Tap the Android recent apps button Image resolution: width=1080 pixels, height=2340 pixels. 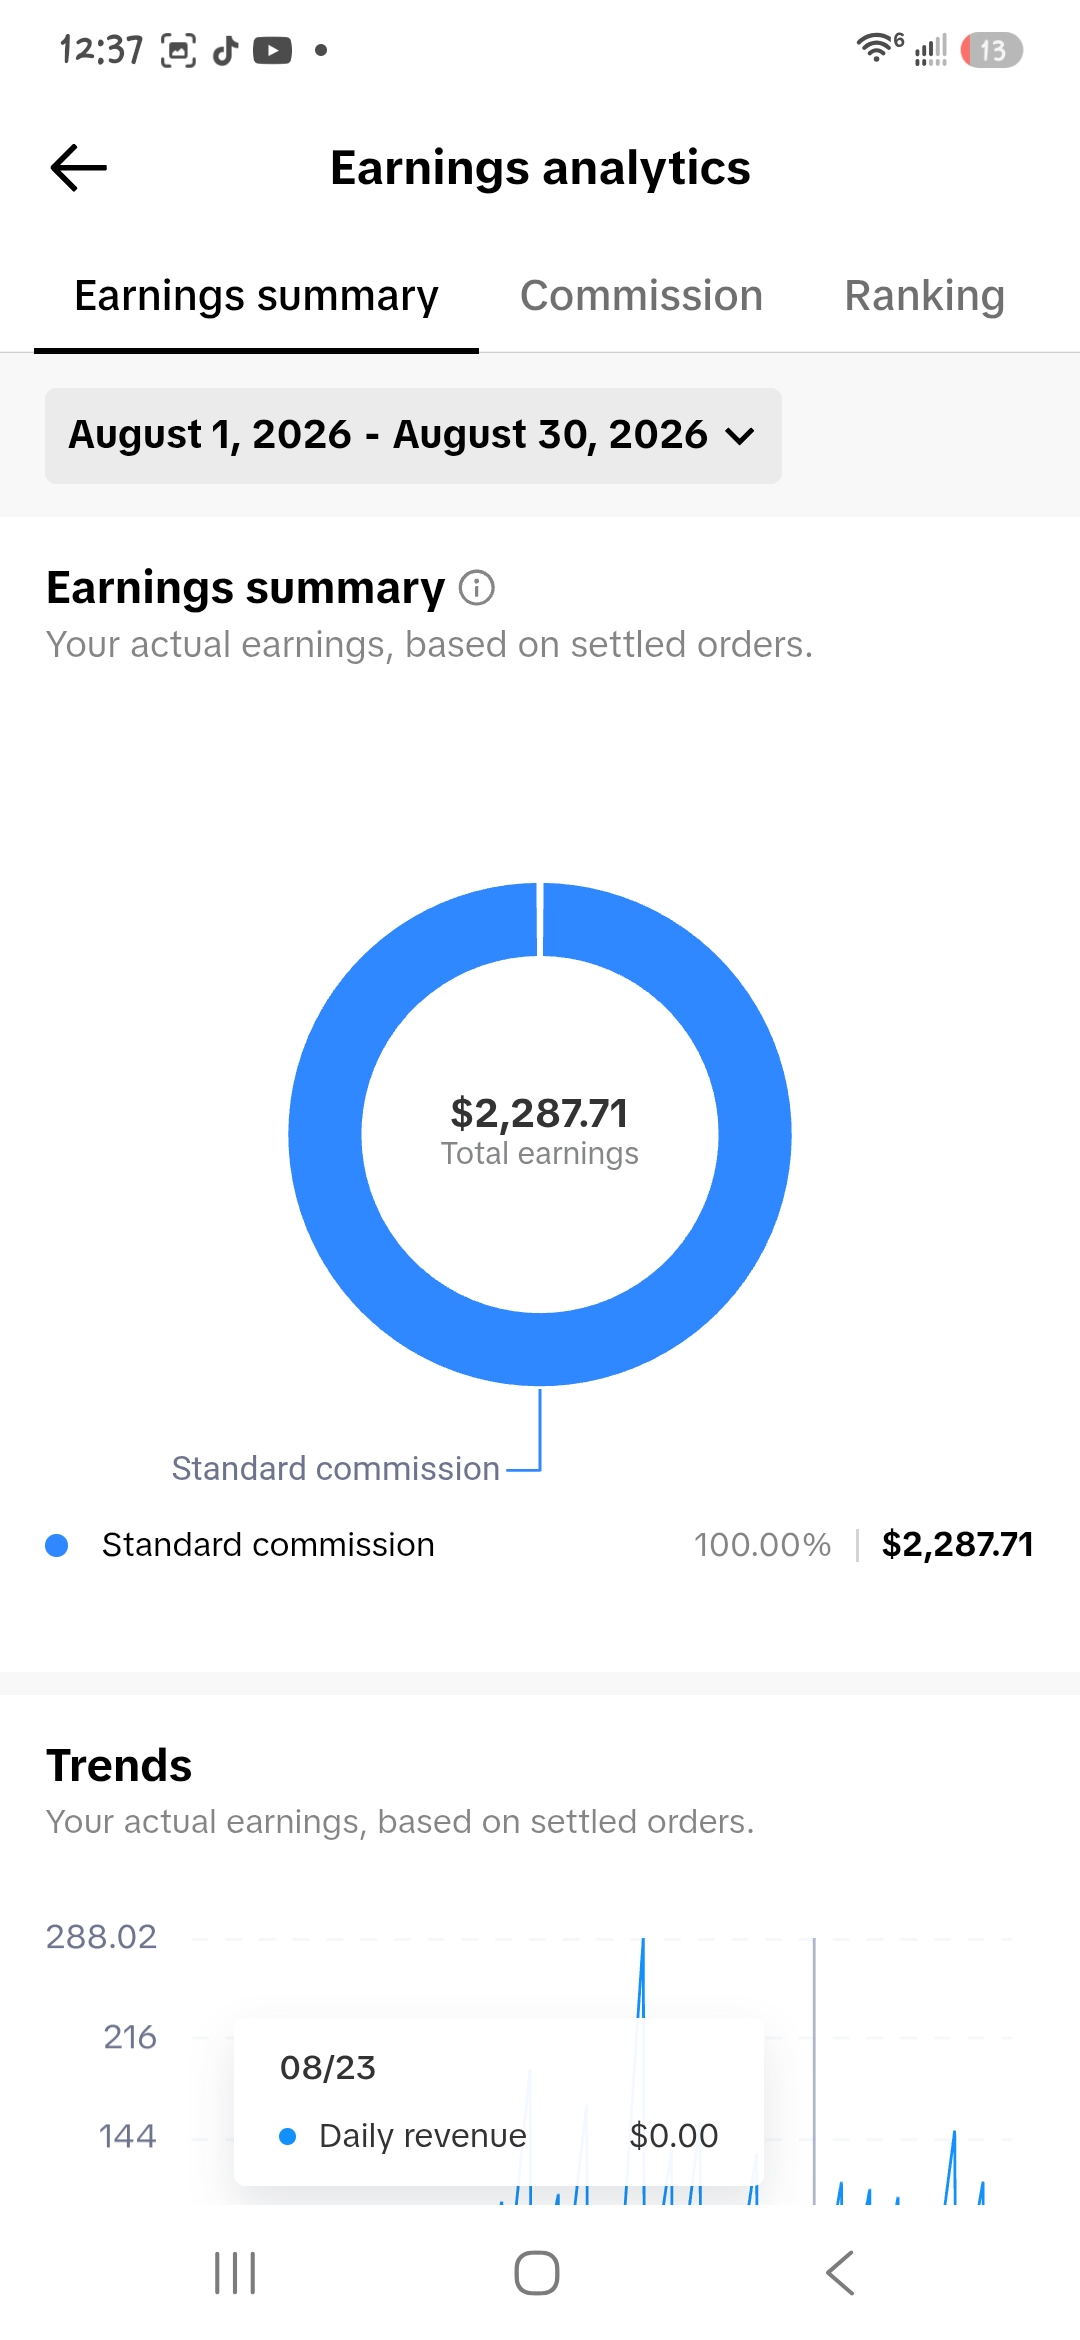(x=236, y=2273)
